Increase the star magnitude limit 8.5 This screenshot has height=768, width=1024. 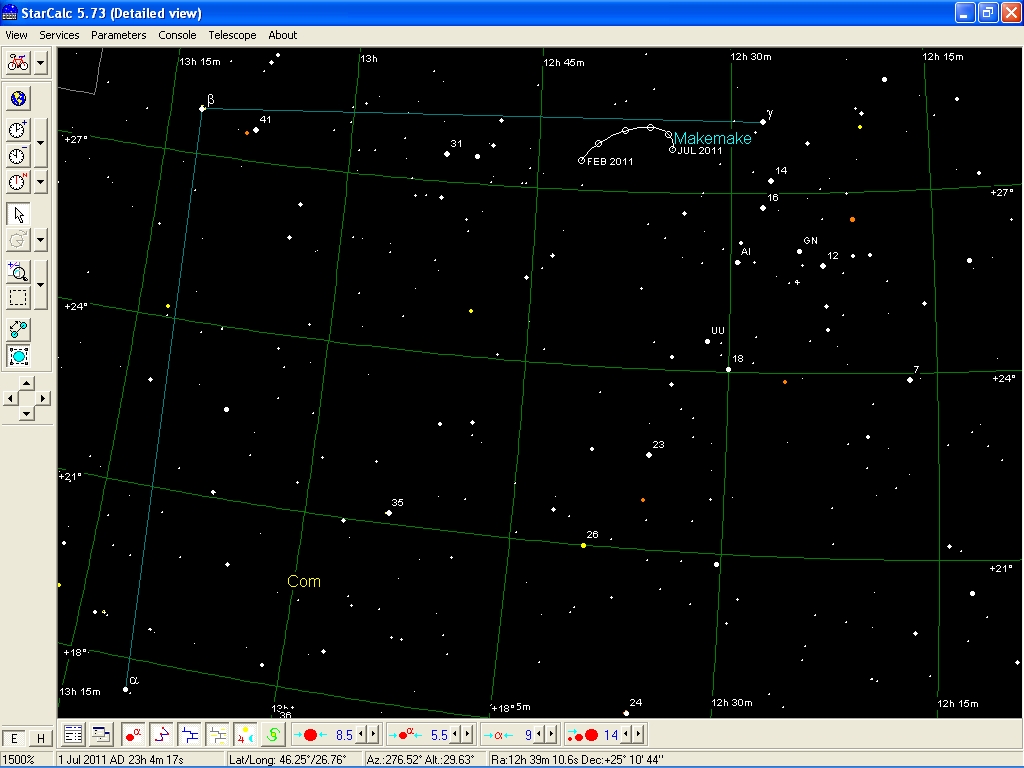pyautogui.click(x=374, y=735)
